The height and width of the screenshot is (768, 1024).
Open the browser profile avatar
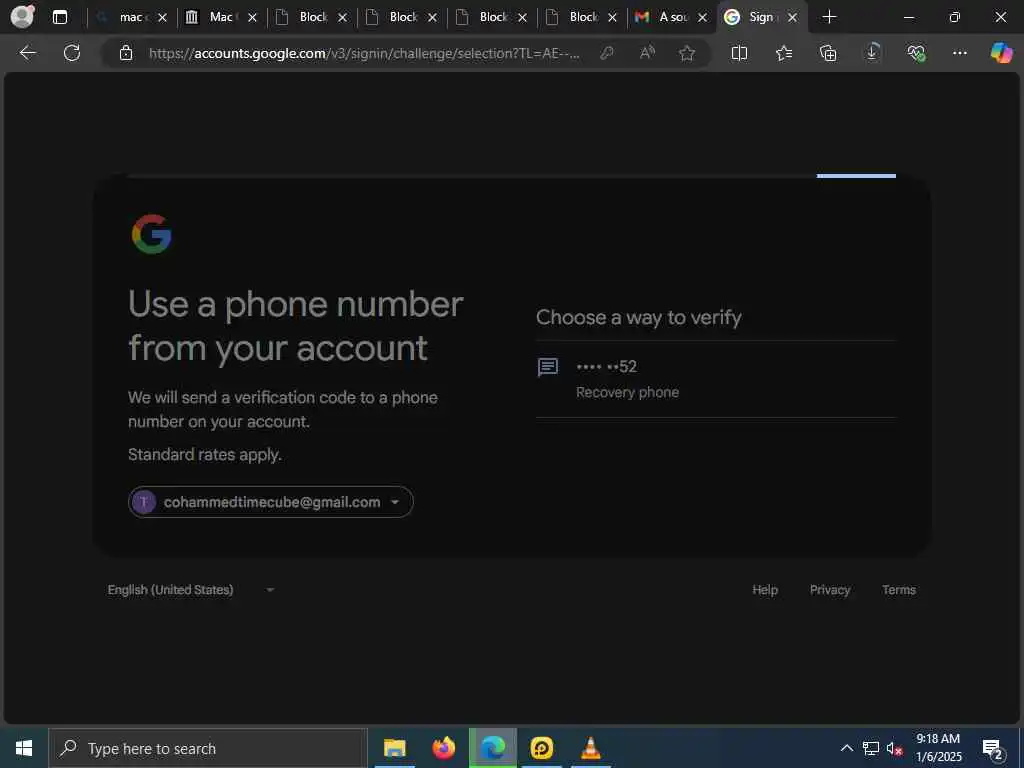pos(23,16)
